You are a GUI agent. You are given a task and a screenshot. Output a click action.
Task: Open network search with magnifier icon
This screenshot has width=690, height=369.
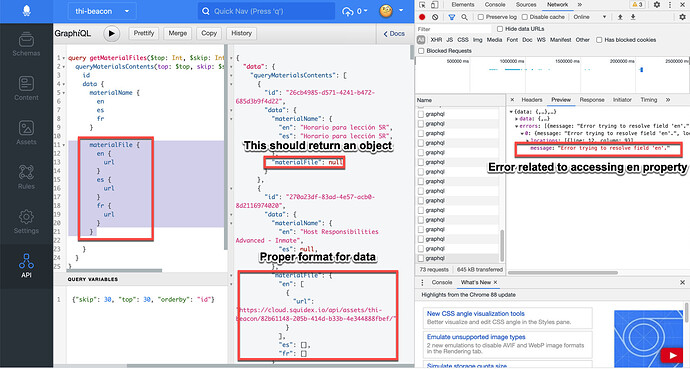(x=464, y=17)
